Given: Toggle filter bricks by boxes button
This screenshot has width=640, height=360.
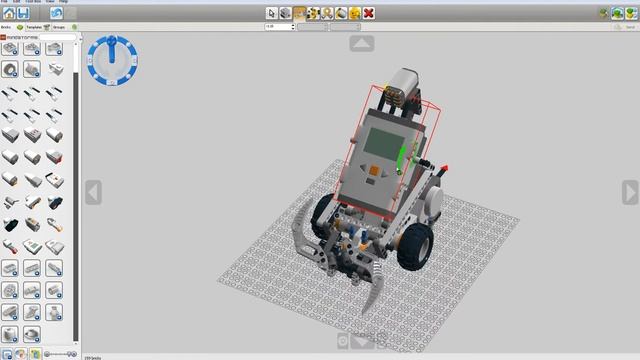Looking at the screenshot, I should coord(7,354).
